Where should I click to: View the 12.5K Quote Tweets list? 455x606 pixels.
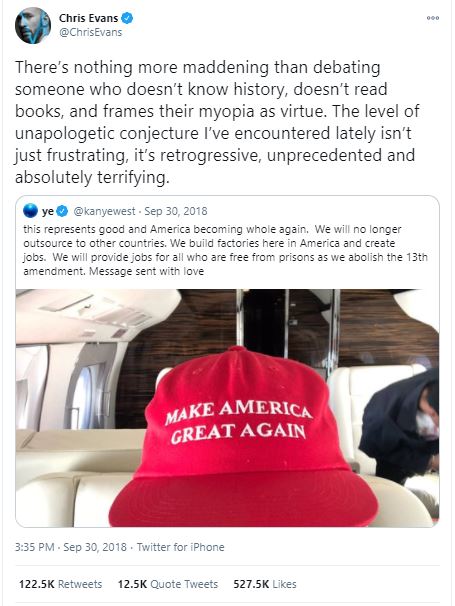tap(168, 584)
